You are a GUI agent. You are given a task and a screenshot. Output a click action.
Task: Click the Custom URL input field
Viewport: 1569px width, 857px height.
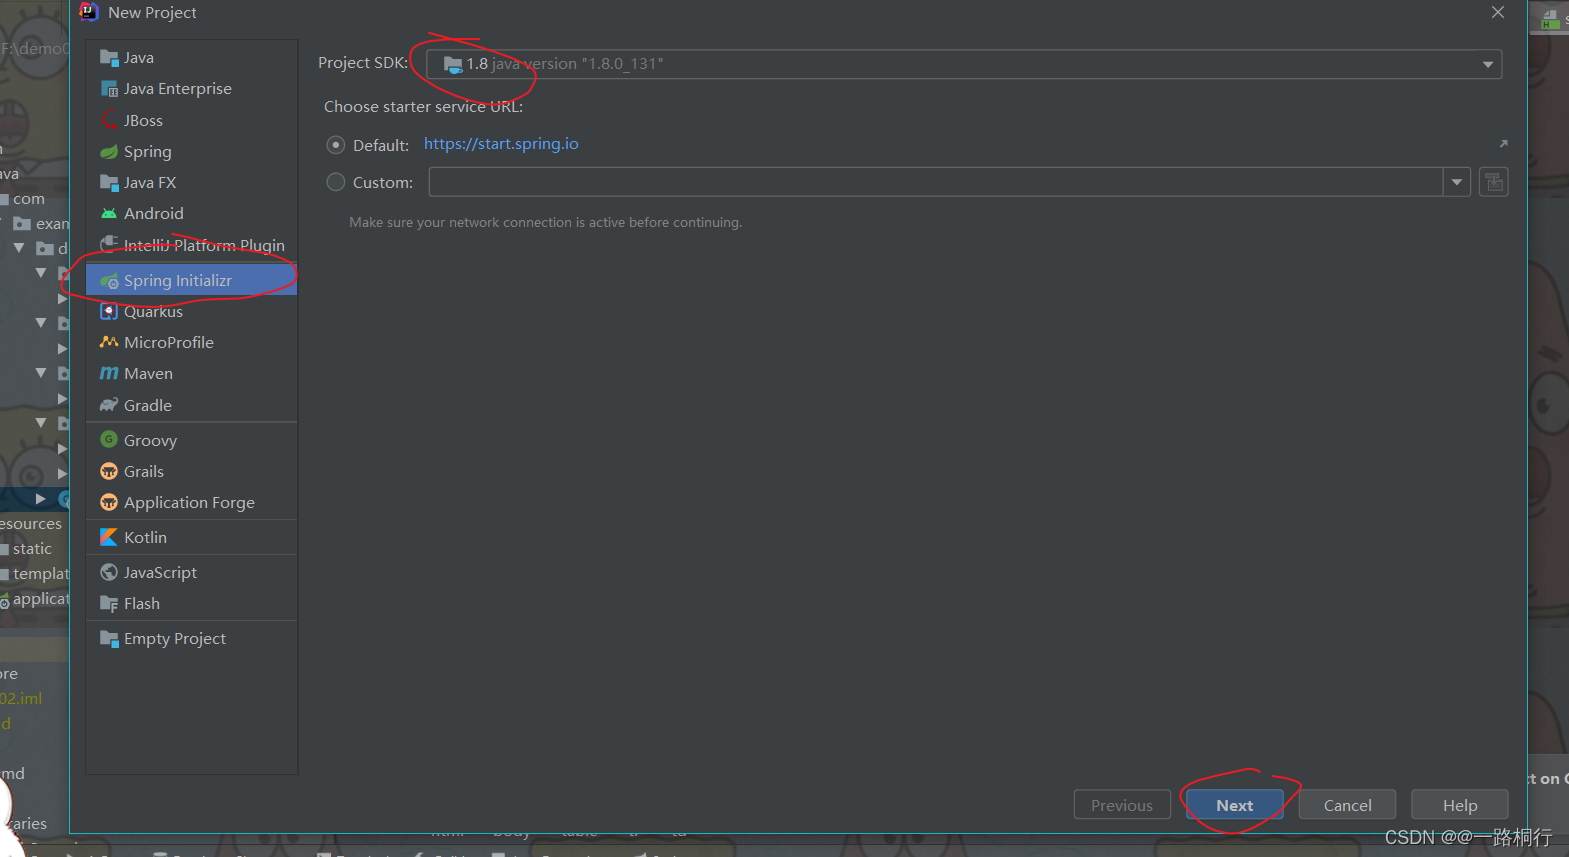pos(936,182)
